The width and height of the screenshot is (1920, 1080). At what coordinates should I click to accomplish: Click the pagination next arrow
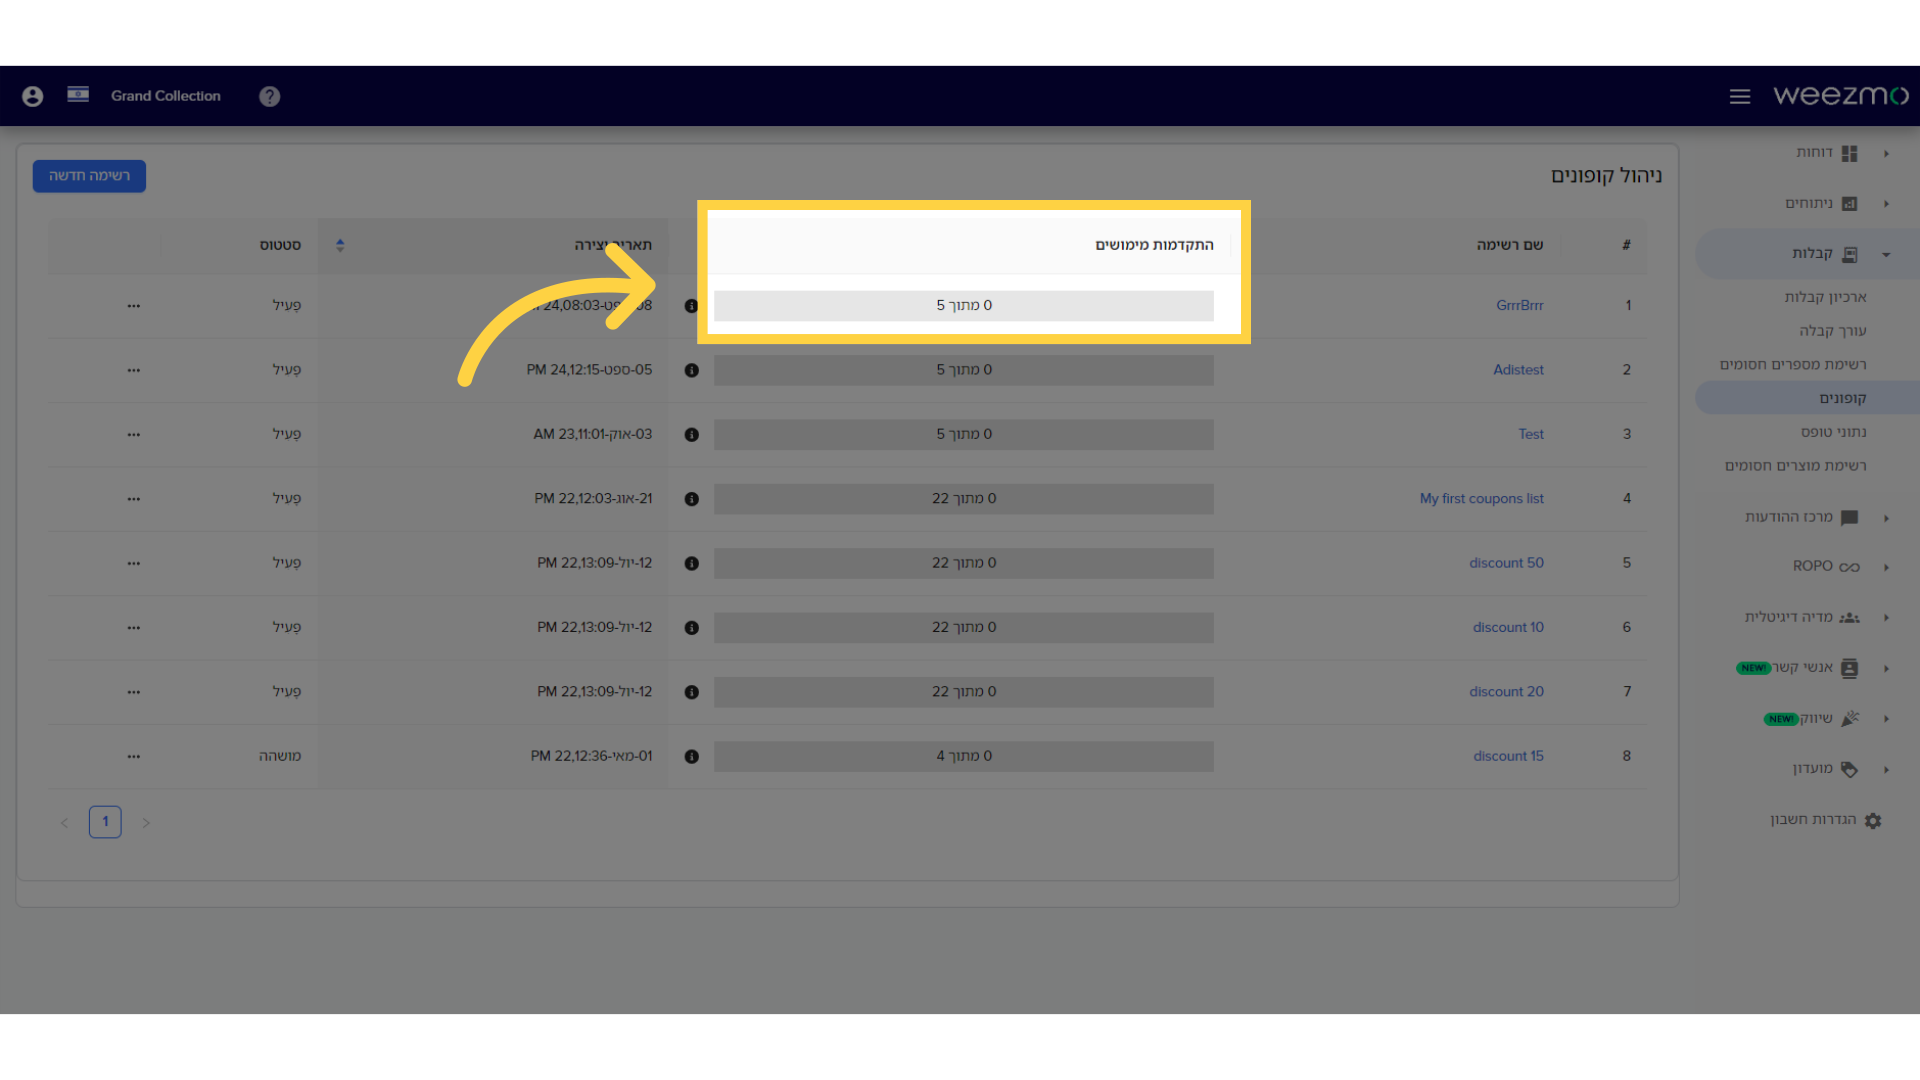[146, 823]
